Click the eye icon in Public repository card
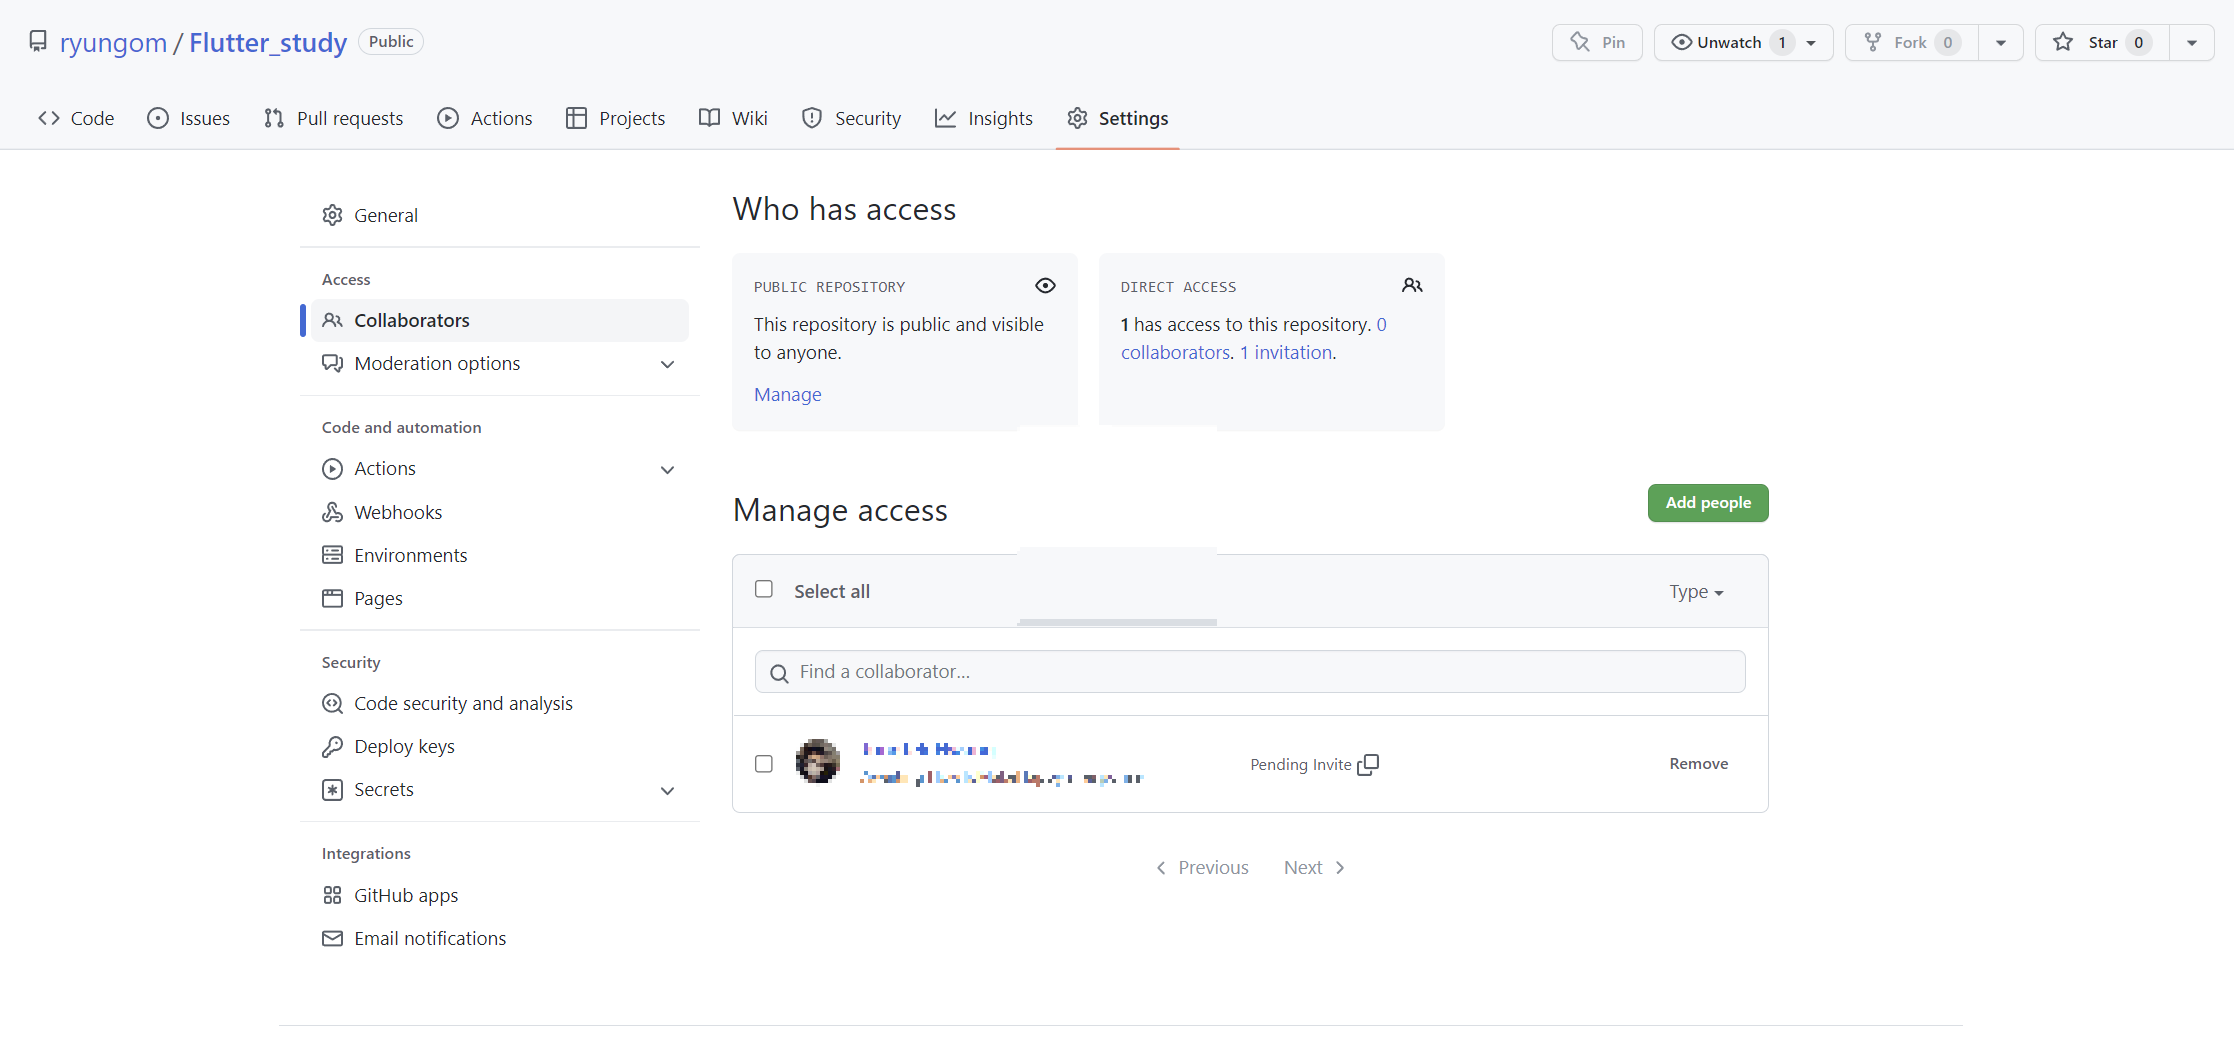 tap(1045, 286)
